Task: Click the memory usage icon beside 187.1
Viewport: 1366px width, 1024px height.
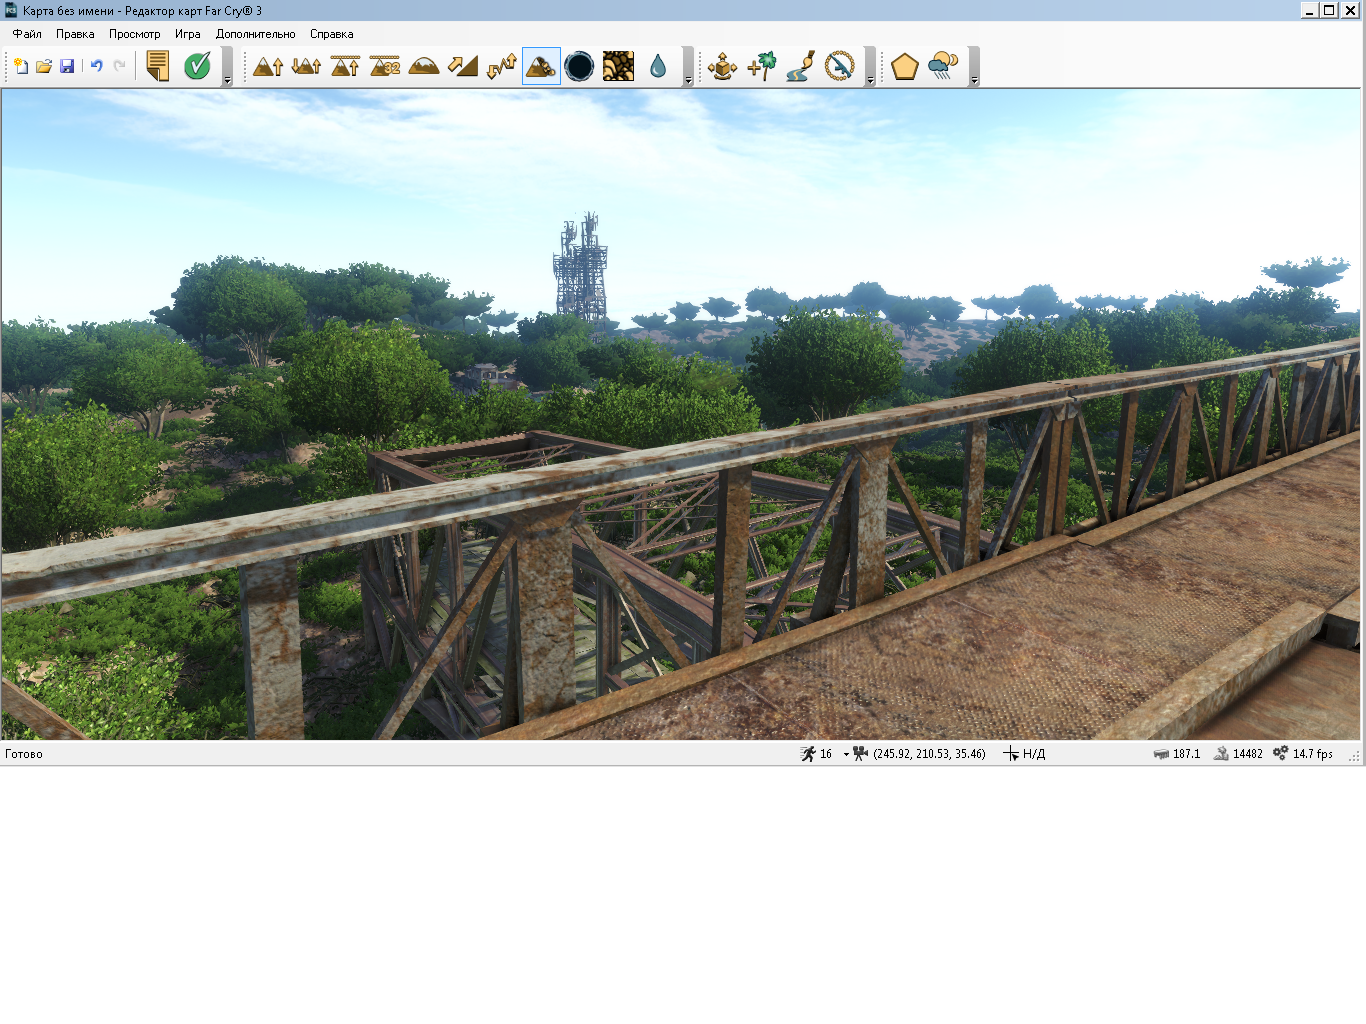Action: coord(1161,754)
